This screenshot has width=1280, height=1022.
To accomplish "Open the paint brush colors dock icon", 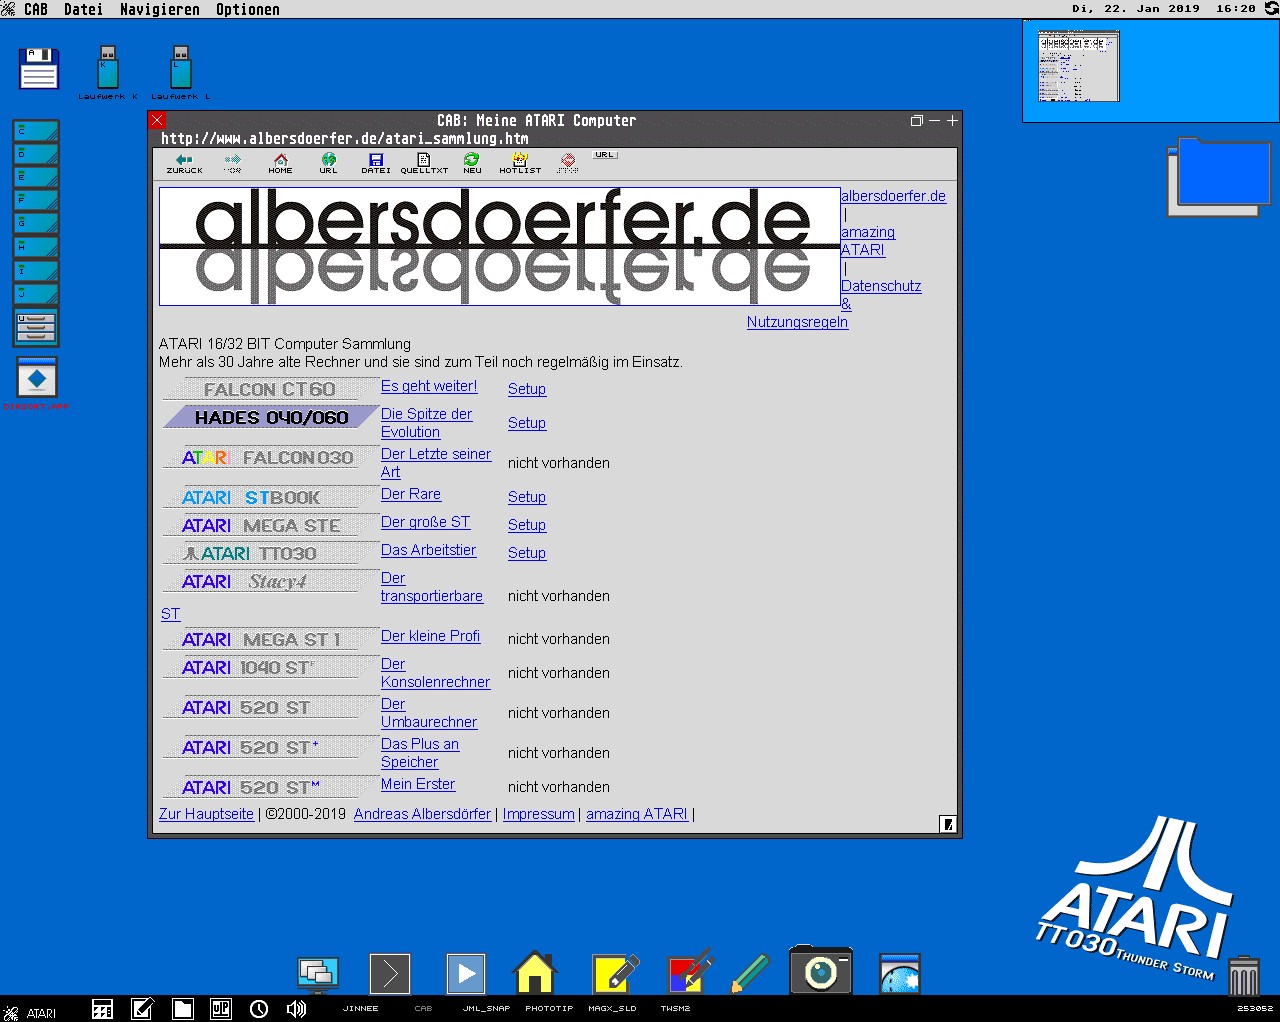I will point(690,971).
